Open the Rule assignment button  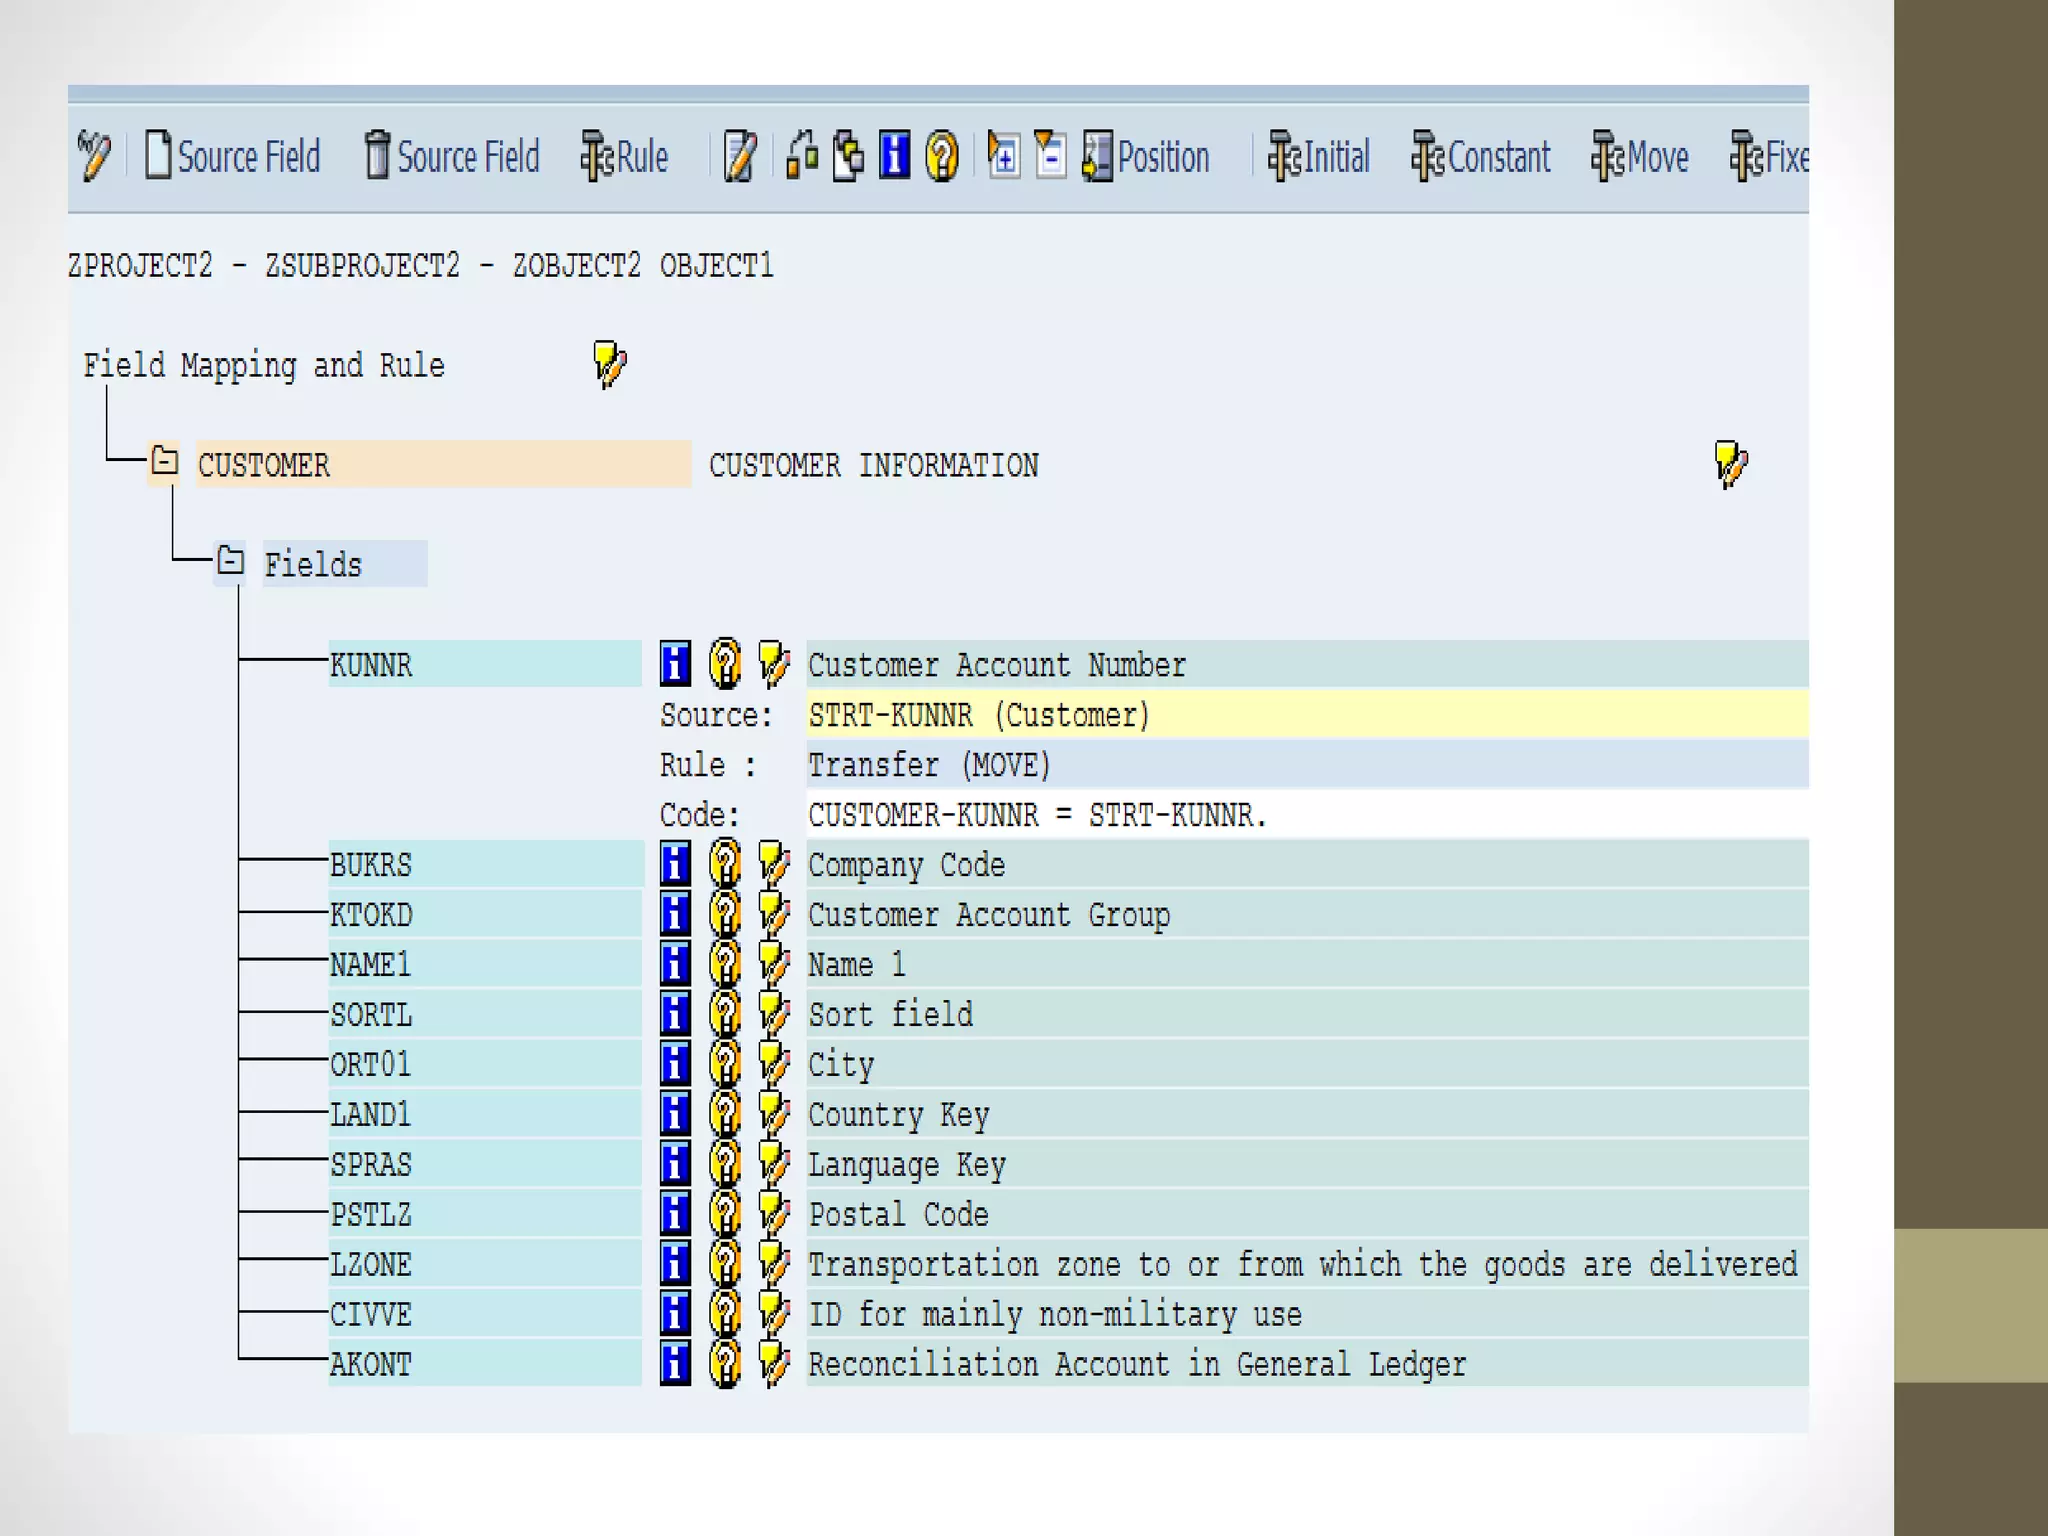coord(625,157)
